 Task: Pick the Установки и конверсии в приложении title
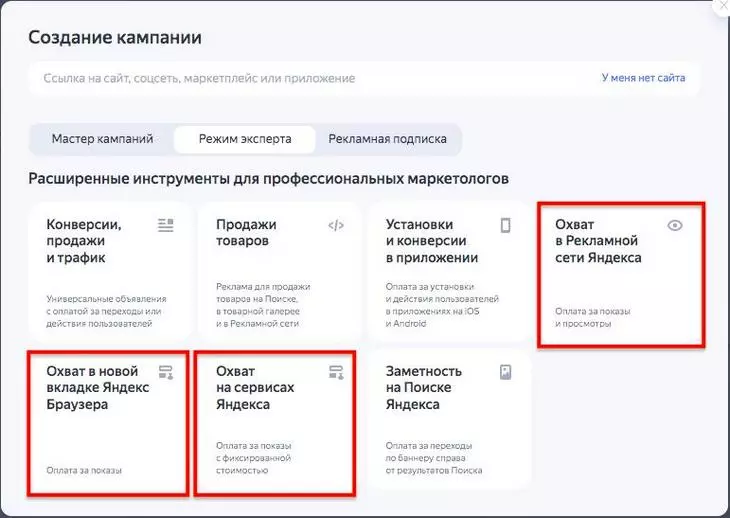[432, 241]
